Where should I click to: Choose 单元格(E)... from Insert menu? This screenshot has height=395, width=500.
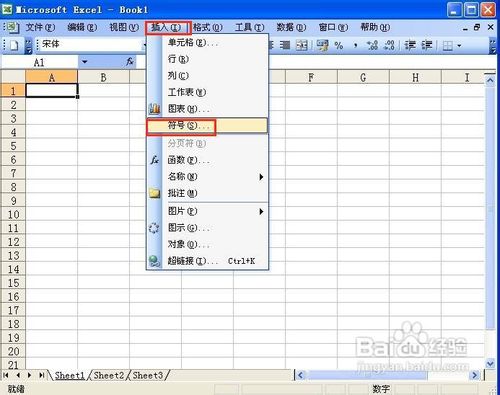point(207,43)
